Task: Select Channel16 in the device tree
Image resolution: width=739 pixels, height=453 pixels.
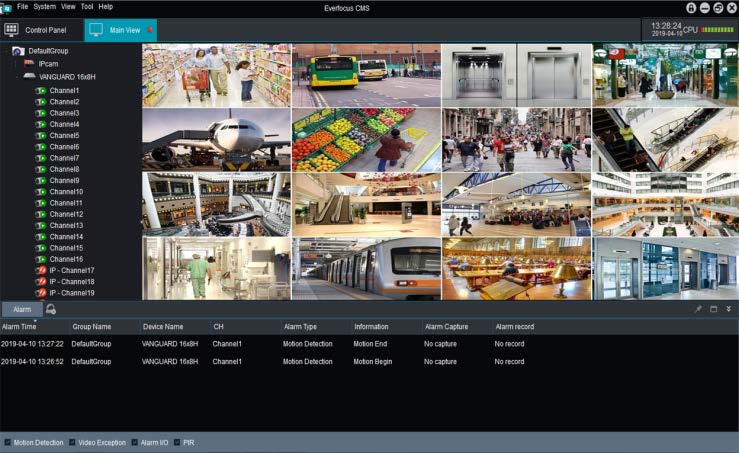Action: [x=66, y=259]
